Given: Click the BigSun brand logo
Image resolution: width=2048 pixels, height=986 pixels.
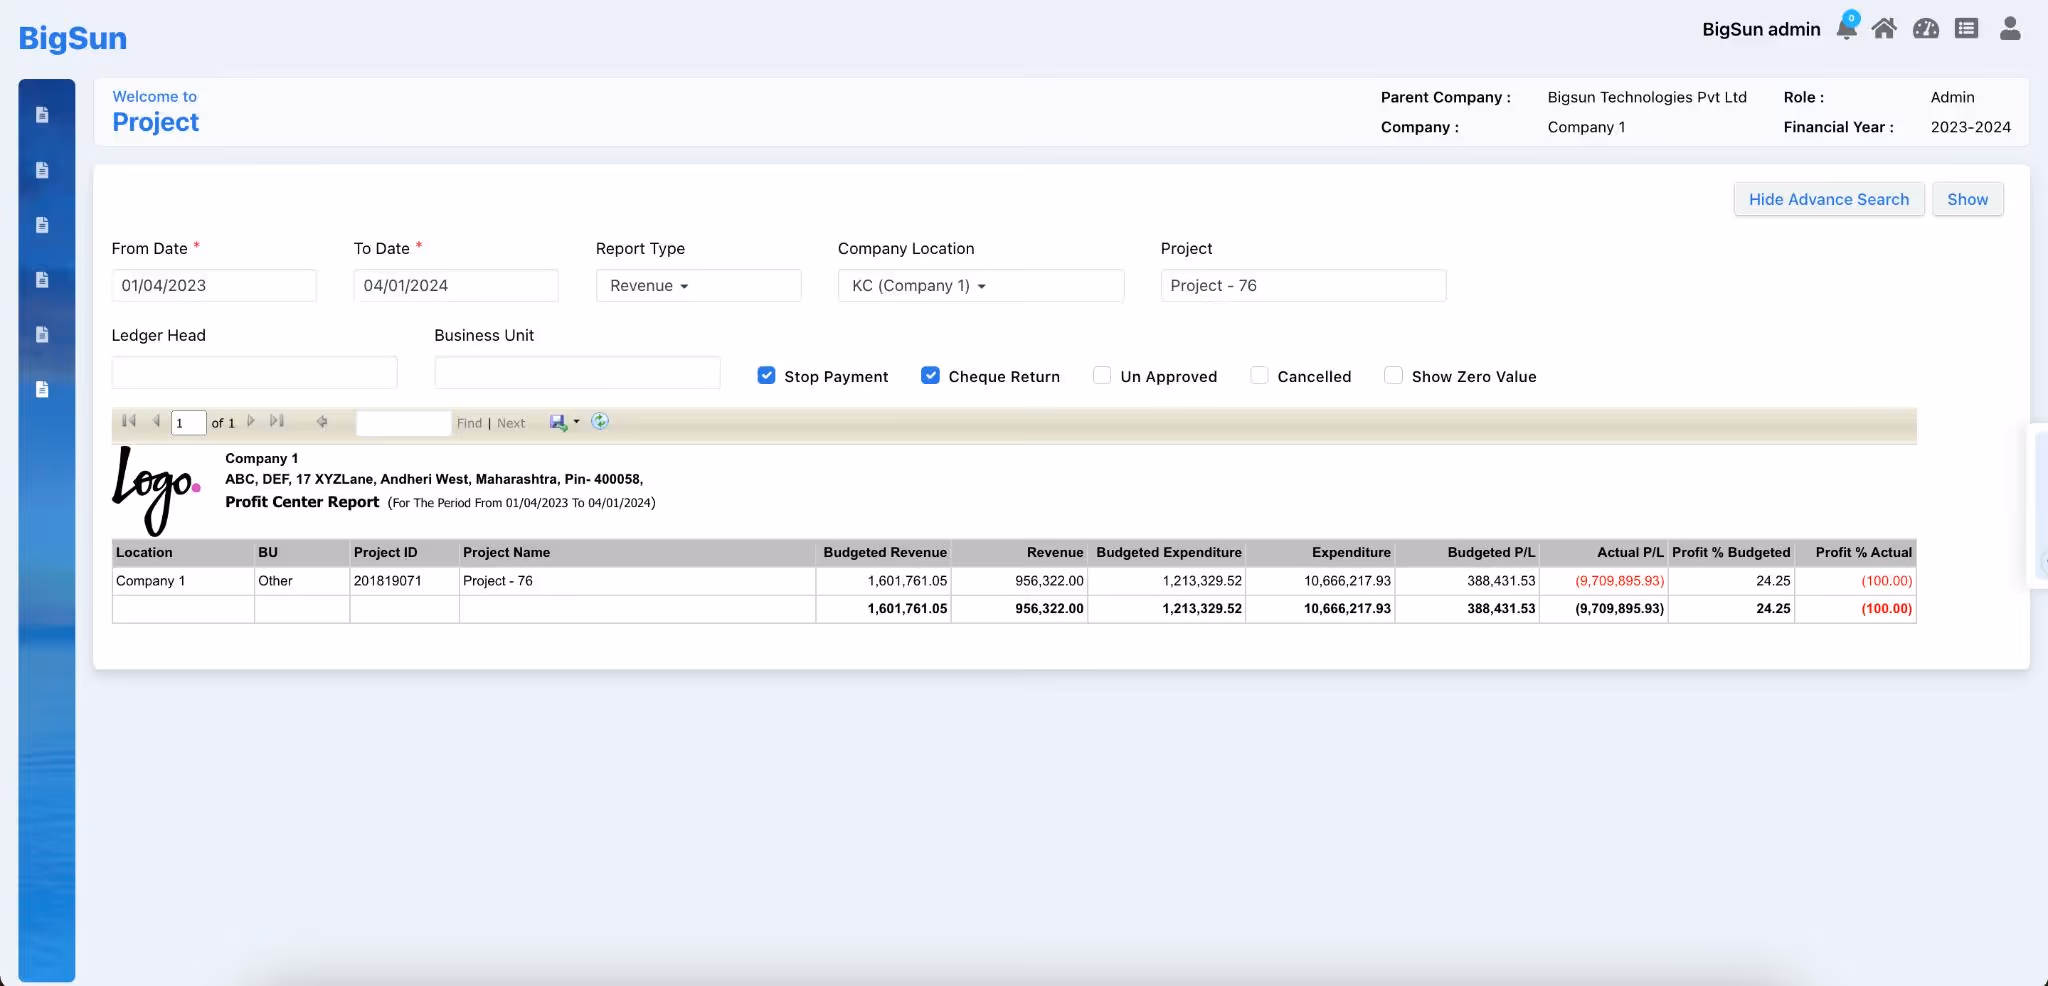Looking at the screenshot, I should (73, 38).
